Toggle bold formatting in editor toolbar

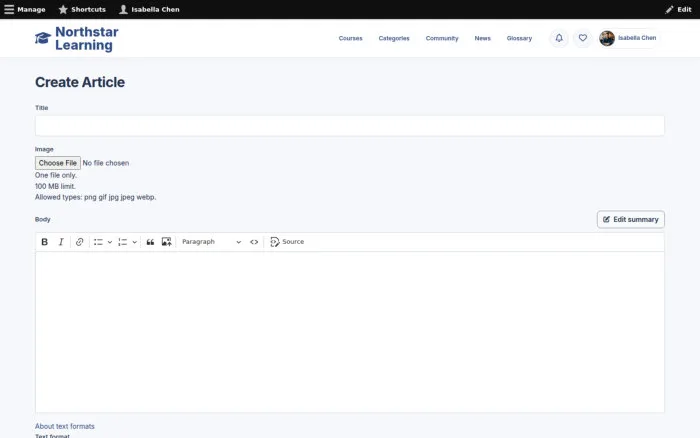point(44,242)
